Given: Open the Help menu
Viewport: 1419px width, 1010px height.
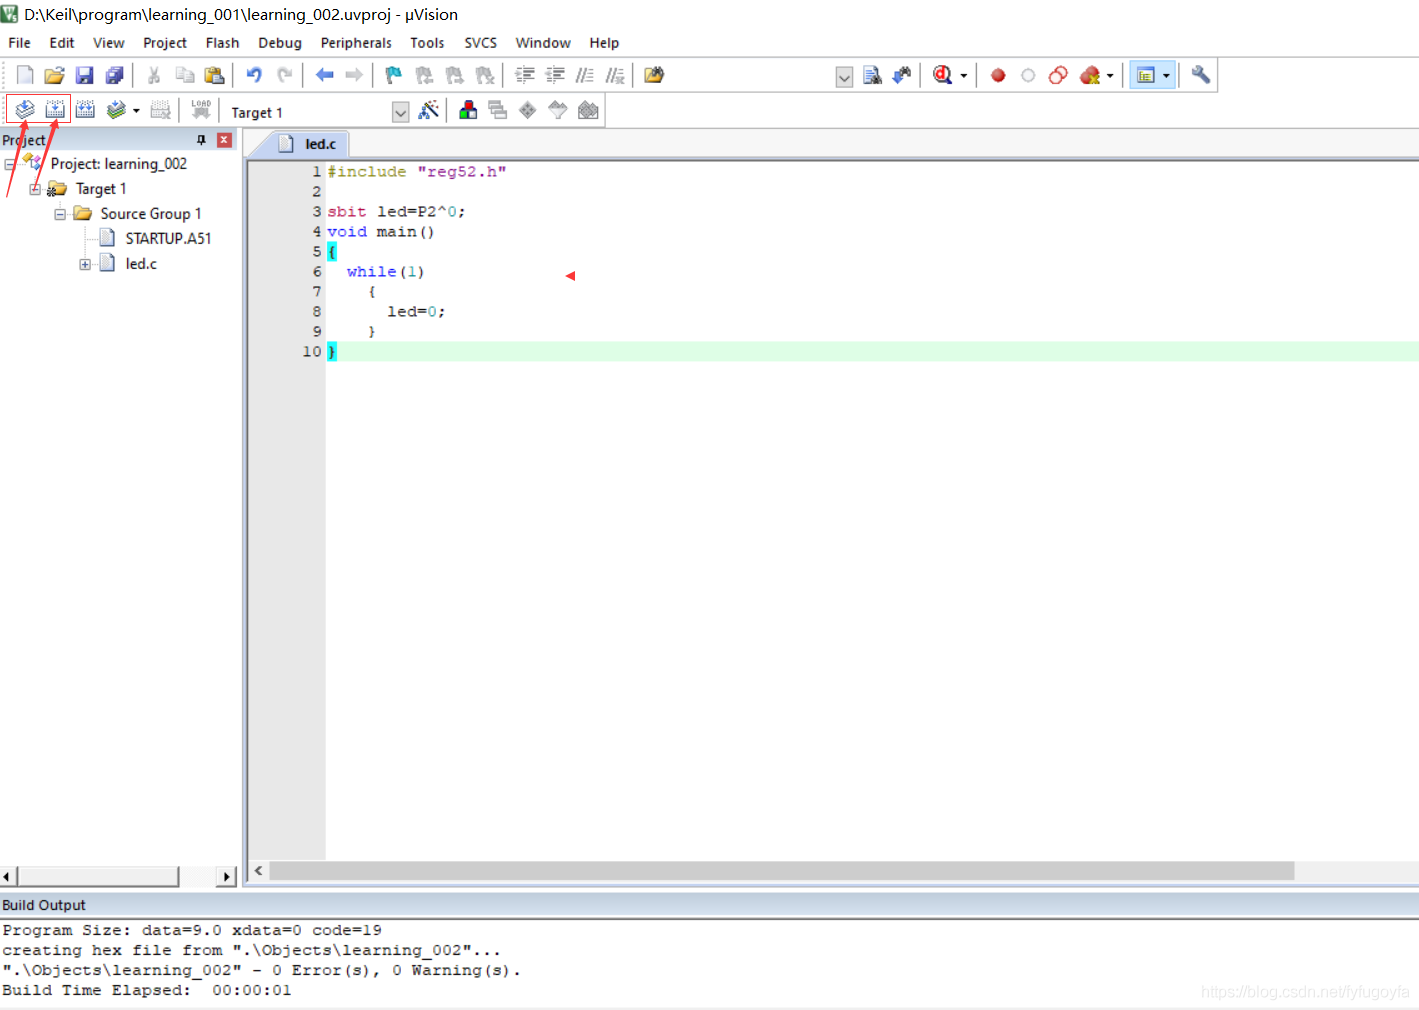Looking at the screenshot, I should click(604, 43).
